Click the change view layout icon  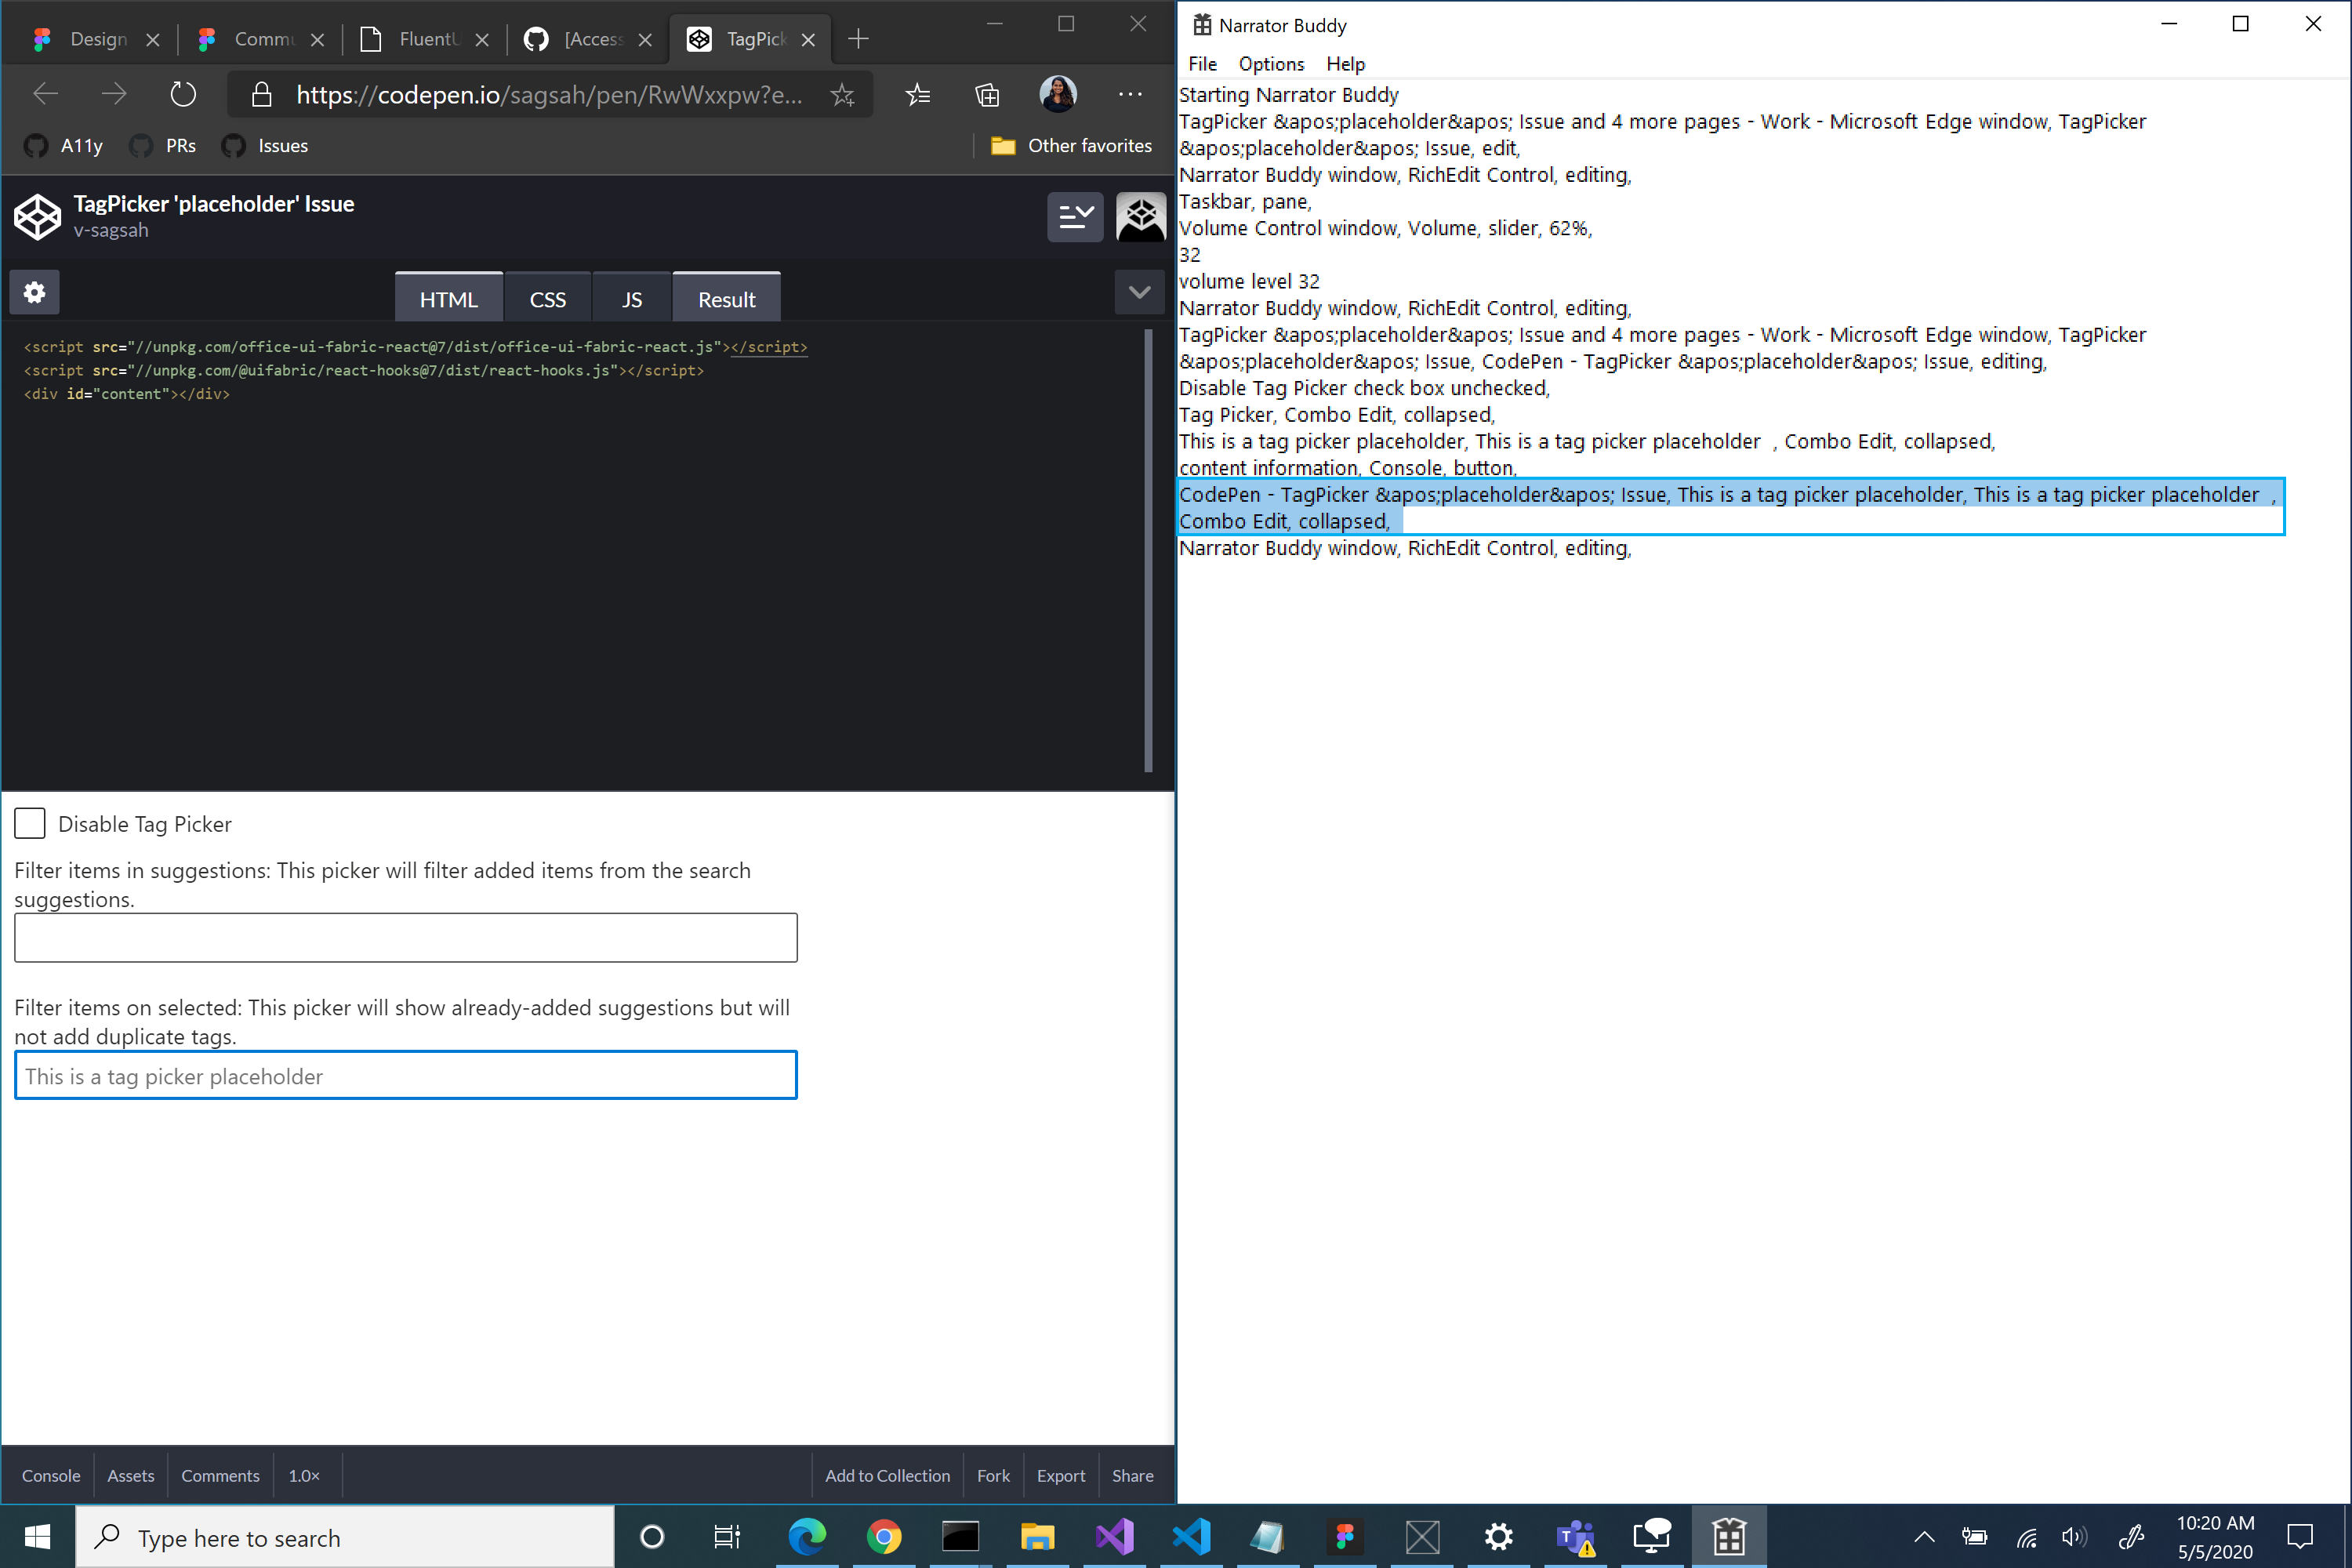(x=1075, y=217)
